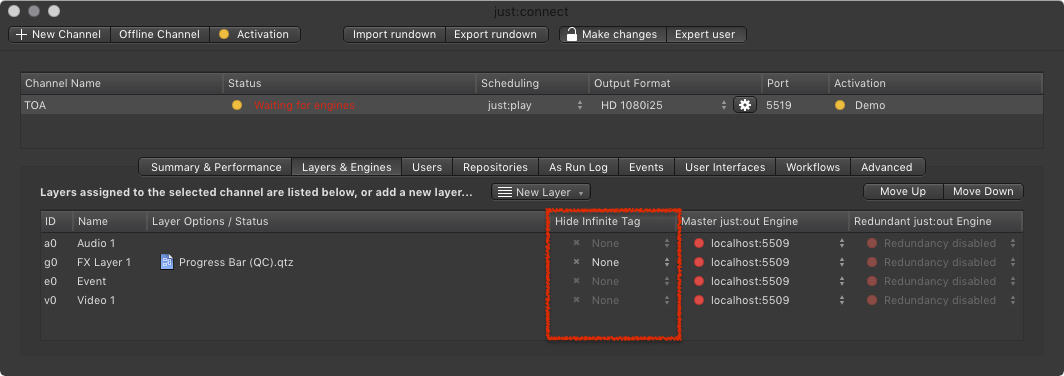Open the Scheduling just:play dropdown
Screen dimensions: 1064x376
[x=535, y=105]
